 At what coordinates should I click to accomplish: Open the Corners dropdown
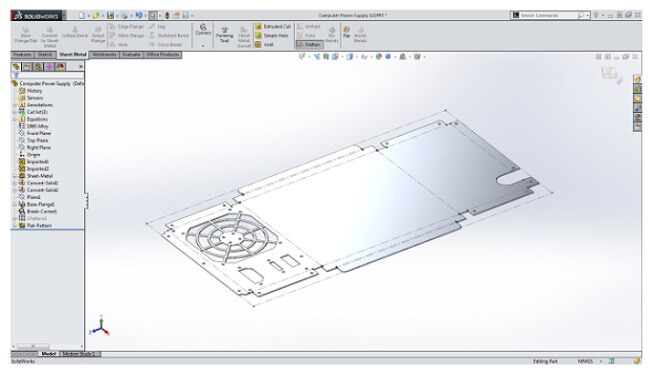(x=203, y=46)
